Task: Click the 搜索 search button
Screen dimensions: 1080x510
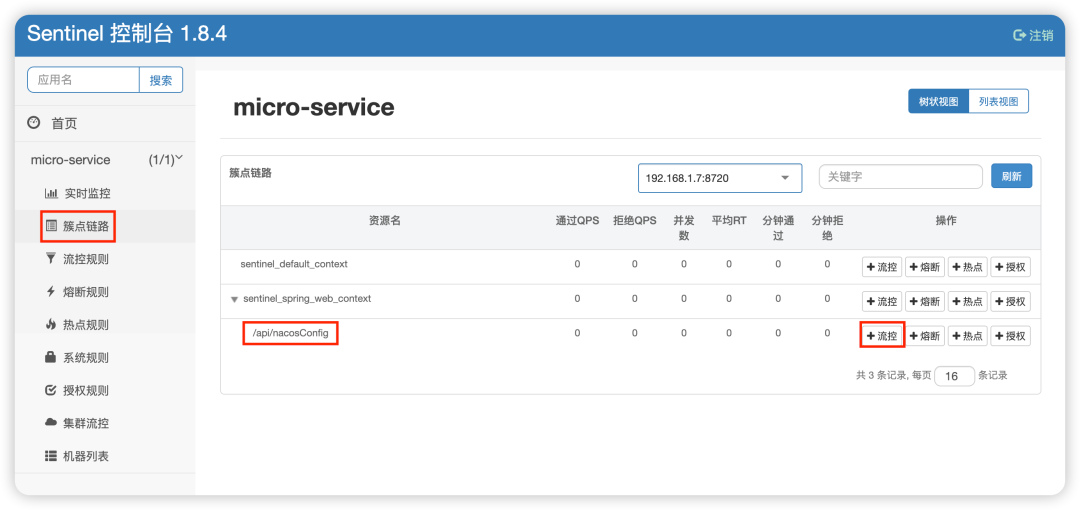Action: tap(161, 80)
